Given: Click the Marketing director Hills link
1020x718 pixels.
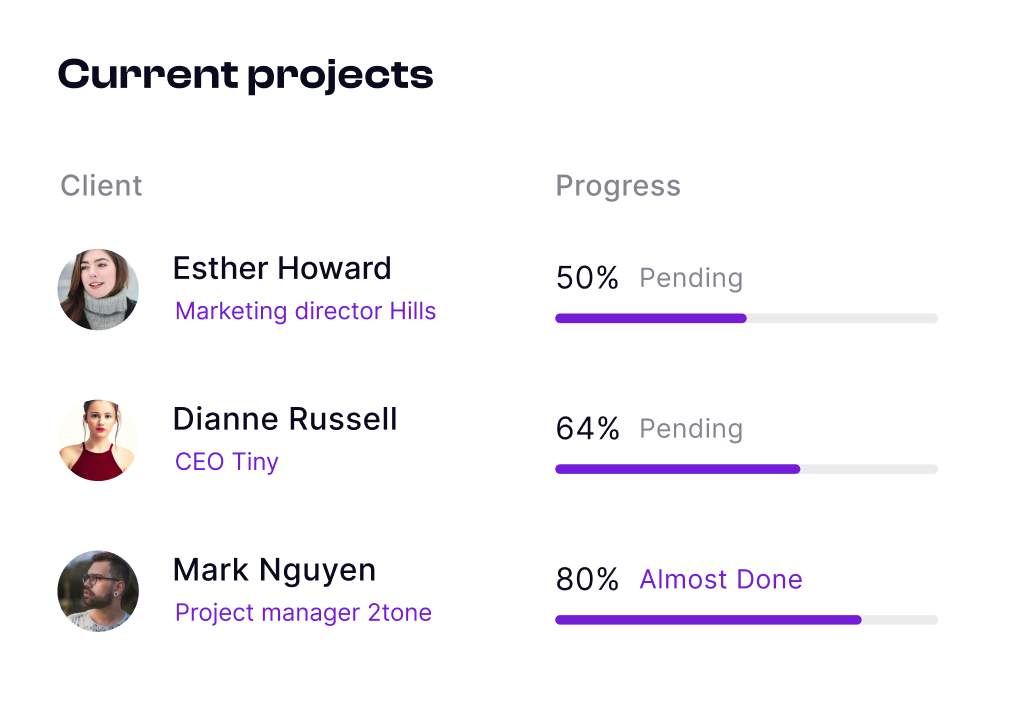Looking at the screenshot, I should point(305,311).
